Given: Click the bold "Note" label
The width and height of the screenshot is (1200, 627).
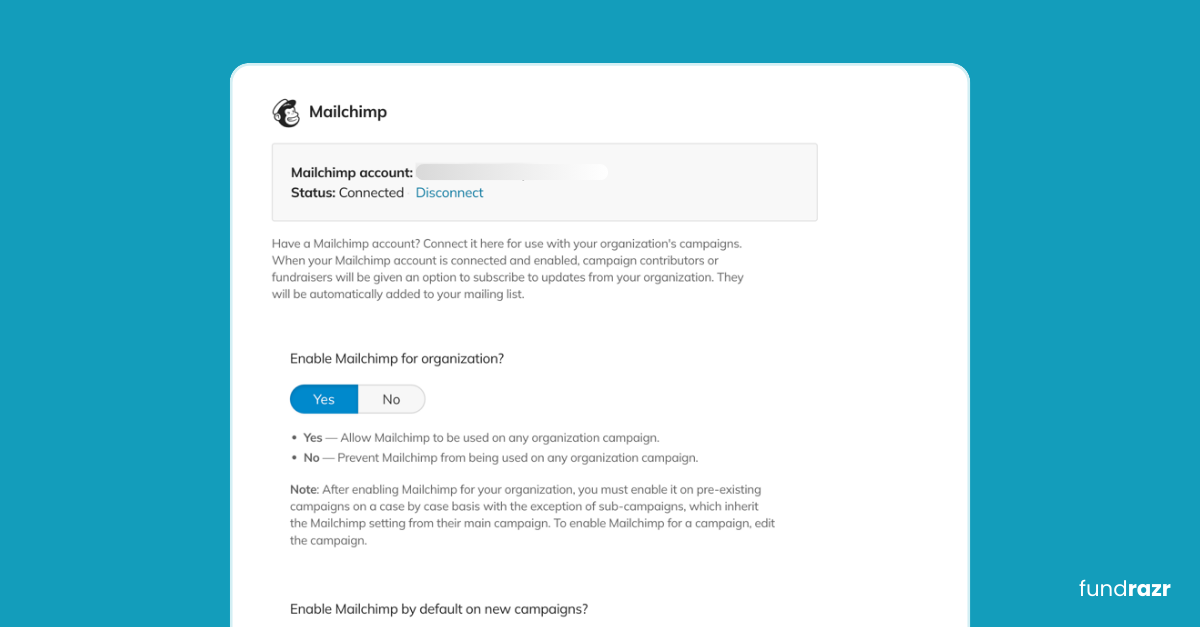Looking at the screenshot, I should tap(303, 490).
